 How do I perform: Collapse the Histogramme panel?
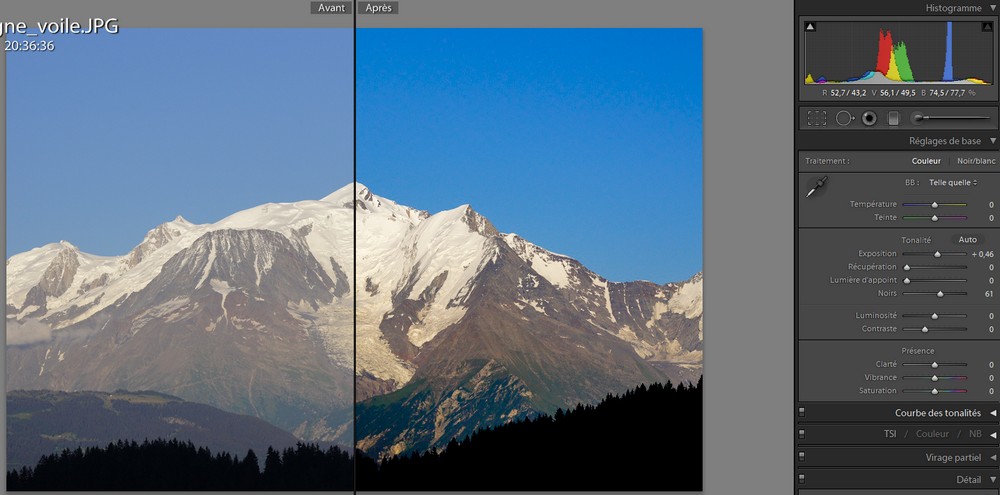click(992, 8)
